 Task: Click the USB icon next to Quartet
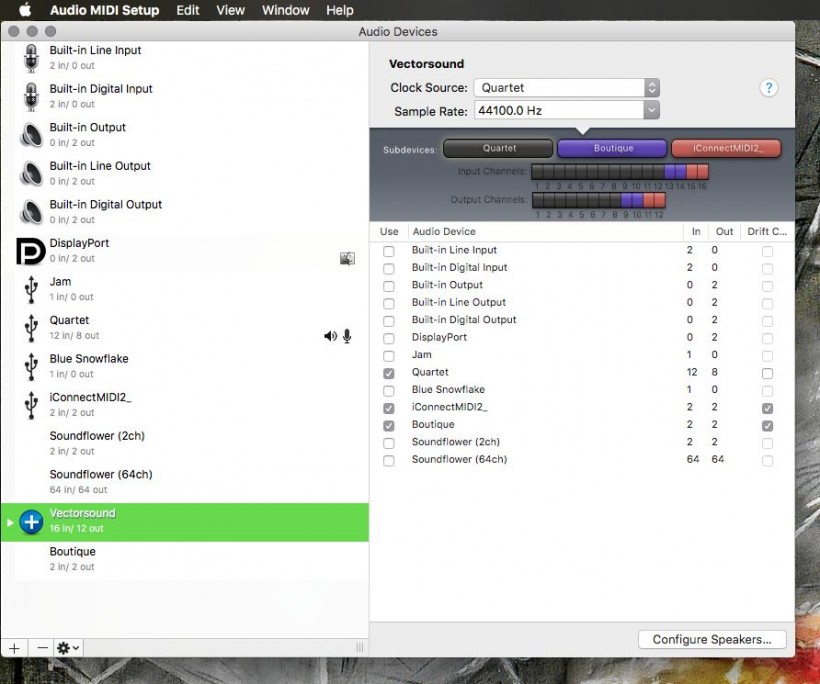coord(31,328)
